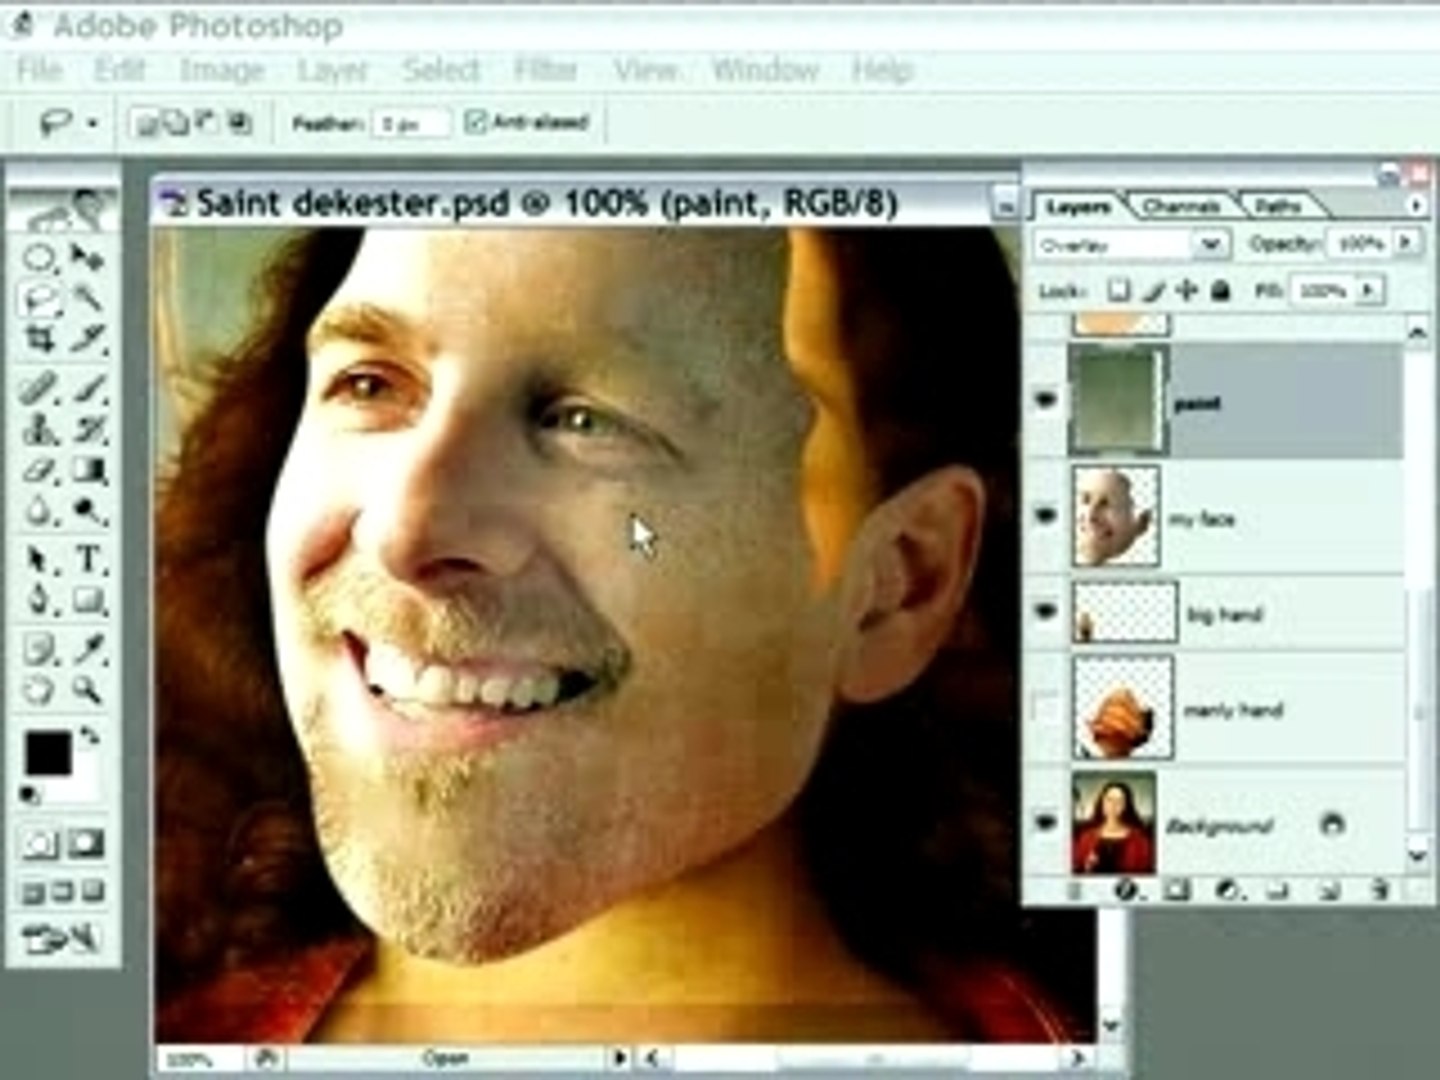This screenshot has height=1080, width=1440.
Task: Click Jump to ImageReady button in toolbox
Action: coord(62,939)
